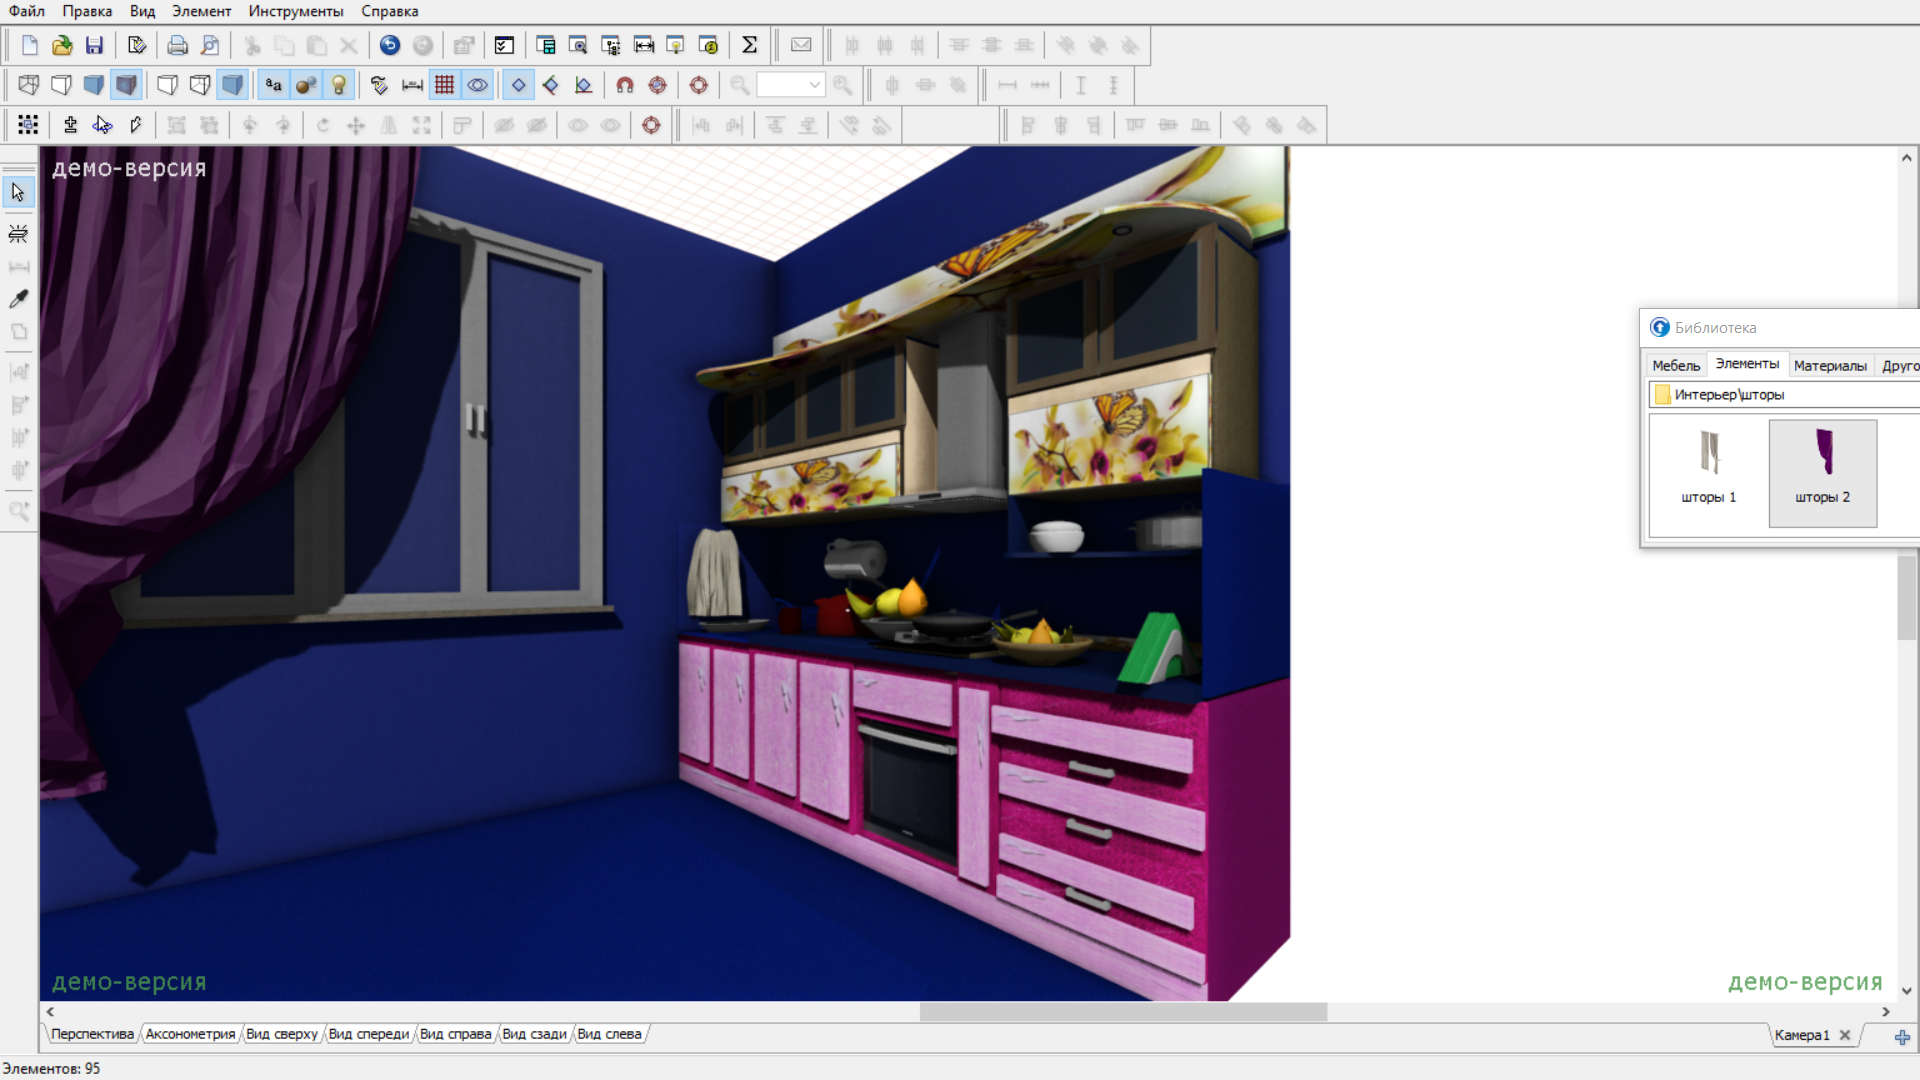Viewport: 1920px width, 1080px height.
Task: Open the Мебель tab in Библиотека
Action: [1676, 365]
